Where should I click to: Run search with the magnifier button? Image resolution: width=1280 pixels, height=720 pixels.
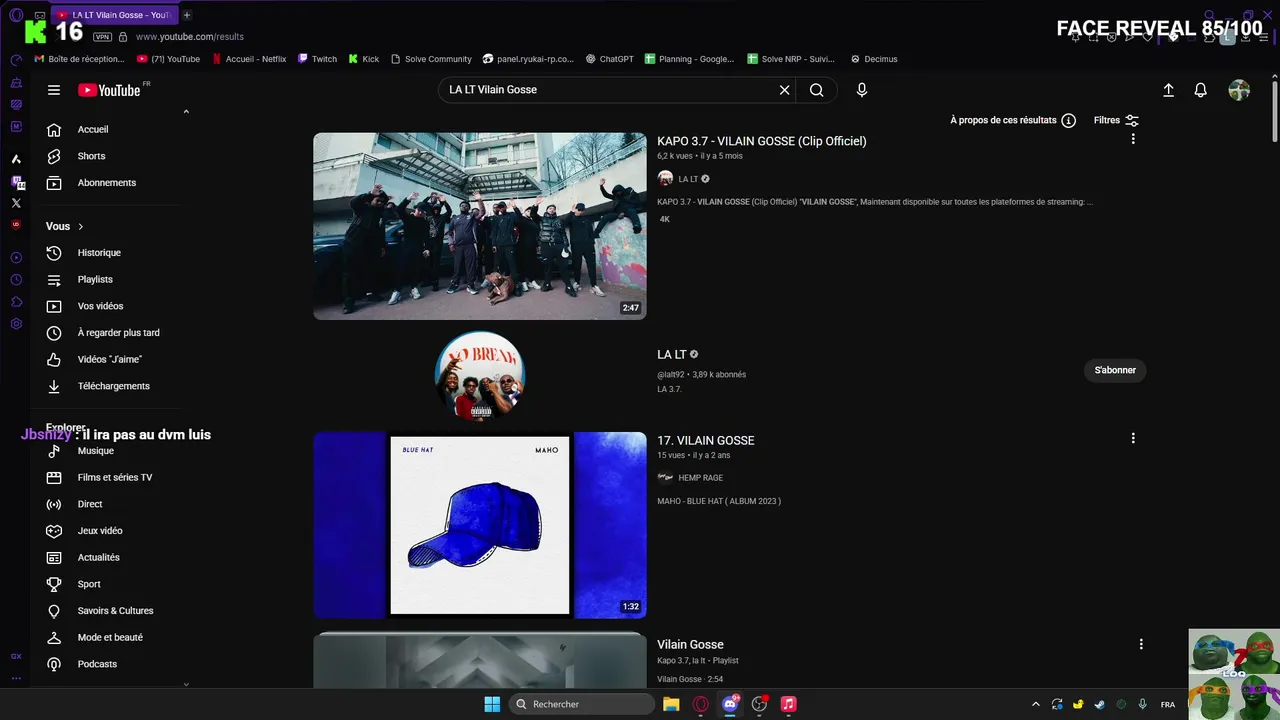817,90
